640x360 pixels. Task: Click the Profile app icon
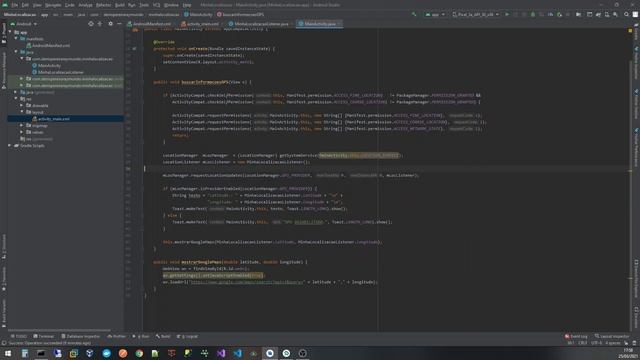pos(550,14)
